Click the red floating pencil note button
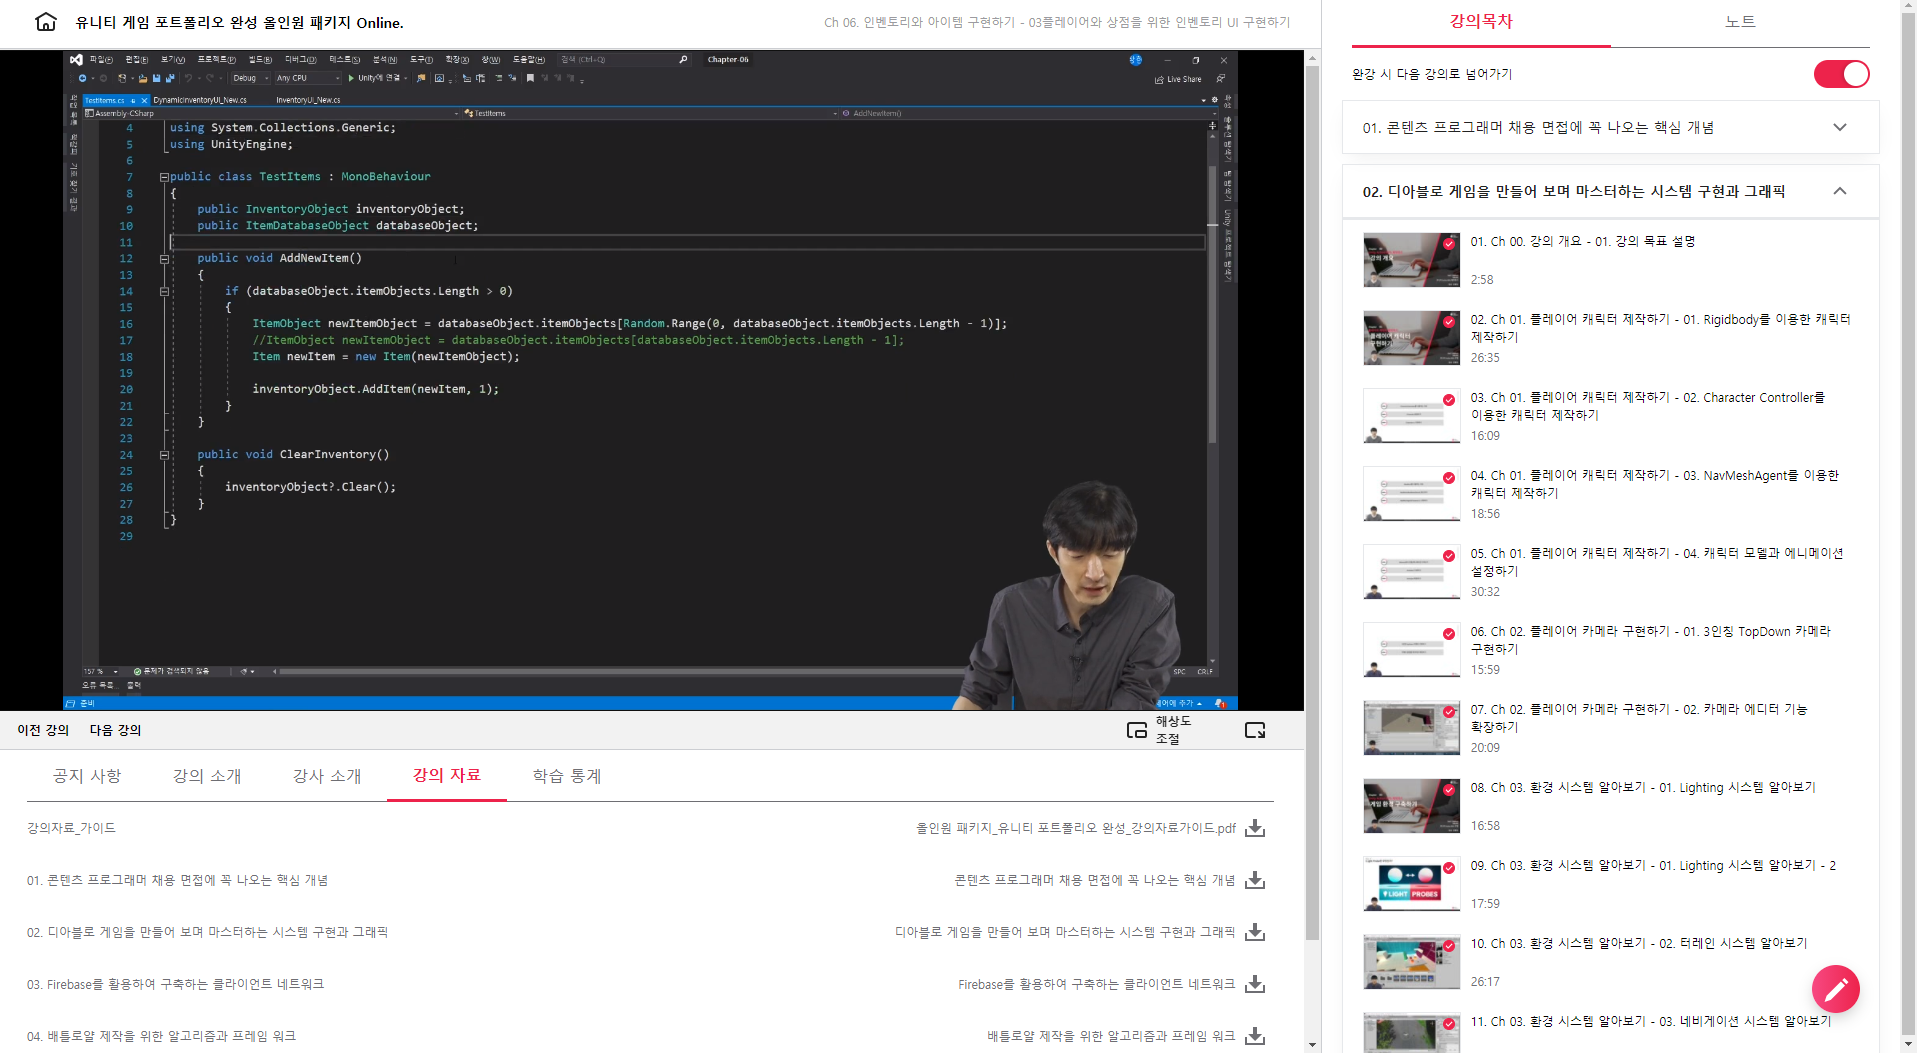Screen dimensions: 1917x1053 click(x=1836, y=989)
